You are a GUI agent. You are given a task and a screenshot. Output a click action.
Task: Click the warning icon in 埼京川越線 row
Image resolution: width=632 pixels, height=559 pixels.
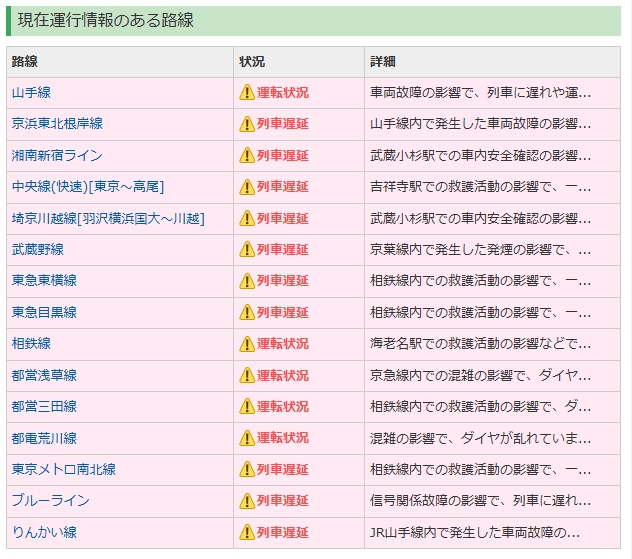[247, 218]
